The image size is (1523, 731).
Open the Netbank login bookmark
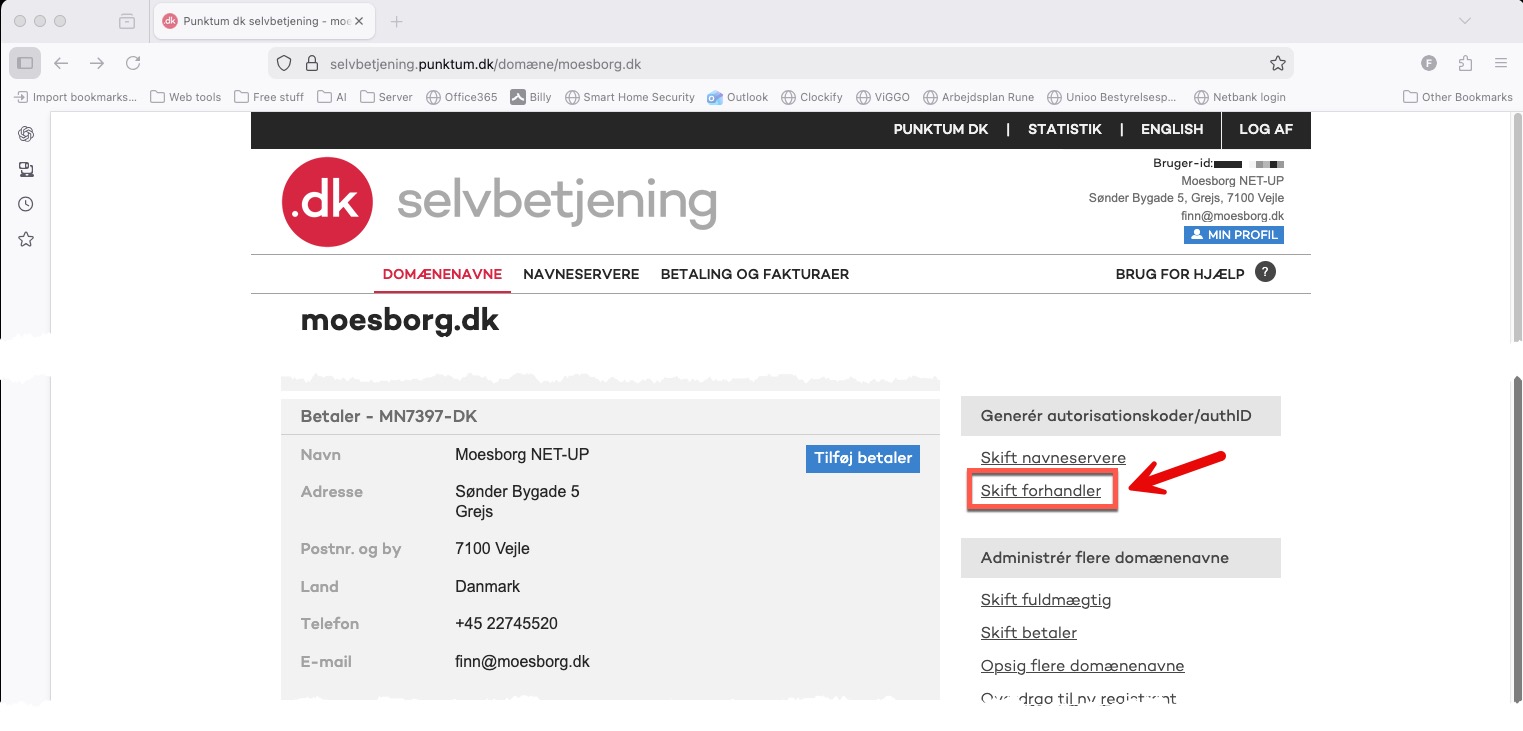(1239, 97)
